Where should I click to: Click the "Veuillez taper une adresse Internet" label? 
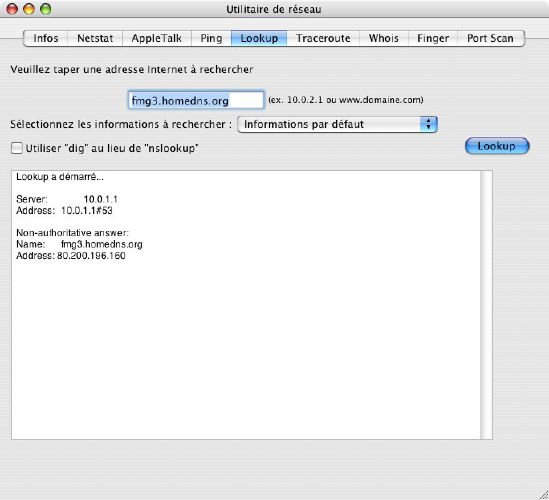(x=132, y=69)
